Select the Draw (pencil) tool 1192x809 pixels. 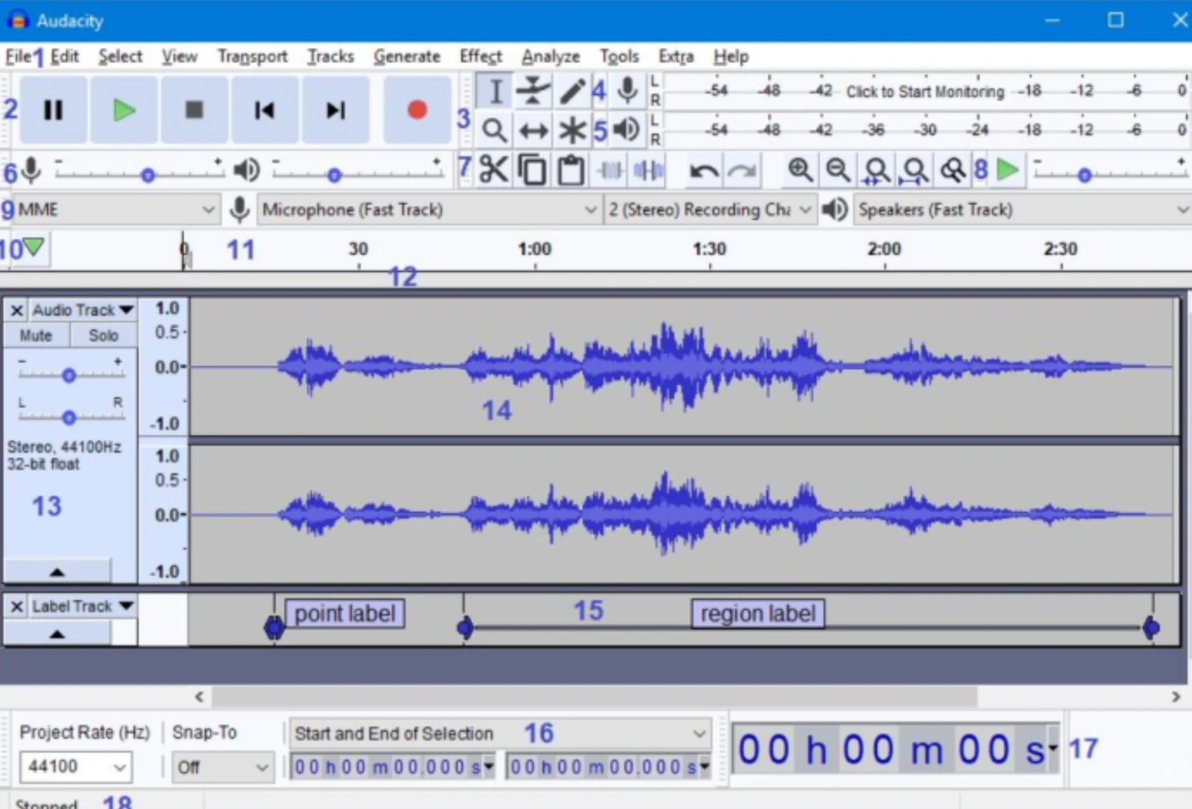(572, 91)
